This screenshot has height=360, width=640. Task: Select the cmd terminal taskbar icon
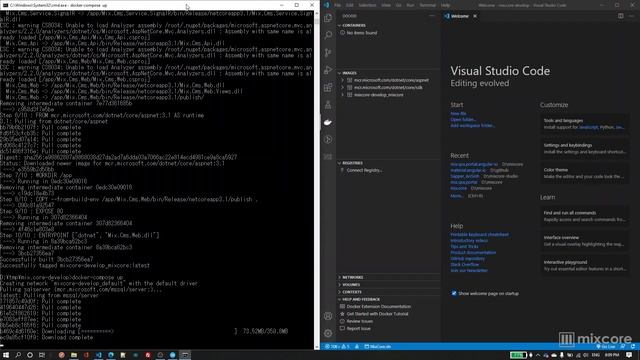click(185, 355)
